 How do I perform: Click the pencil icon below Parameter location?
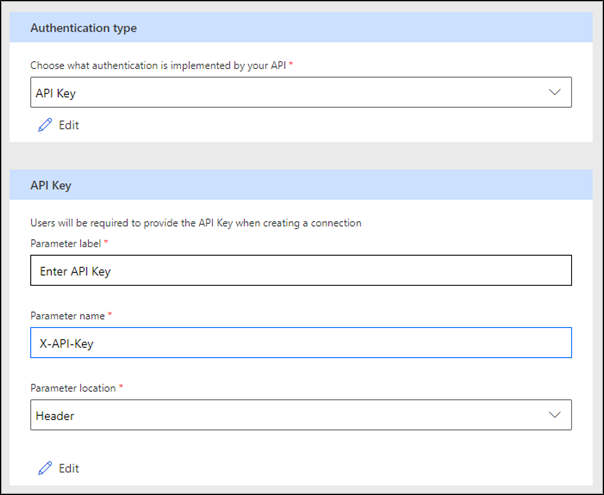pos(44,468)
